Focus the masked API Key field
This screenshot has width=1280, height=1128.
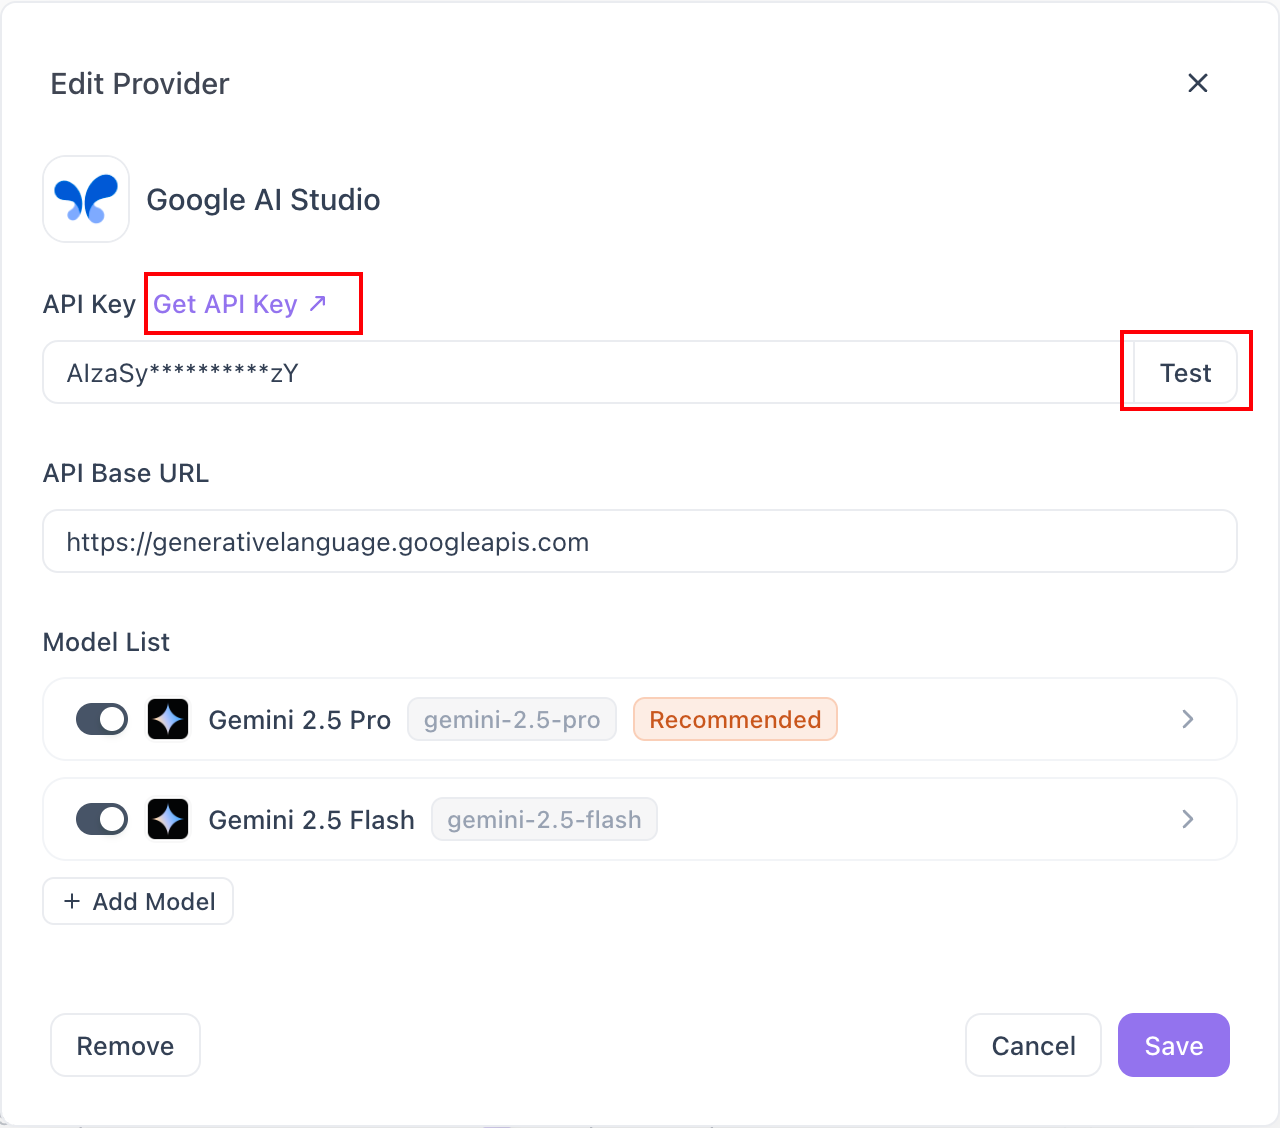tap(580, 373)
